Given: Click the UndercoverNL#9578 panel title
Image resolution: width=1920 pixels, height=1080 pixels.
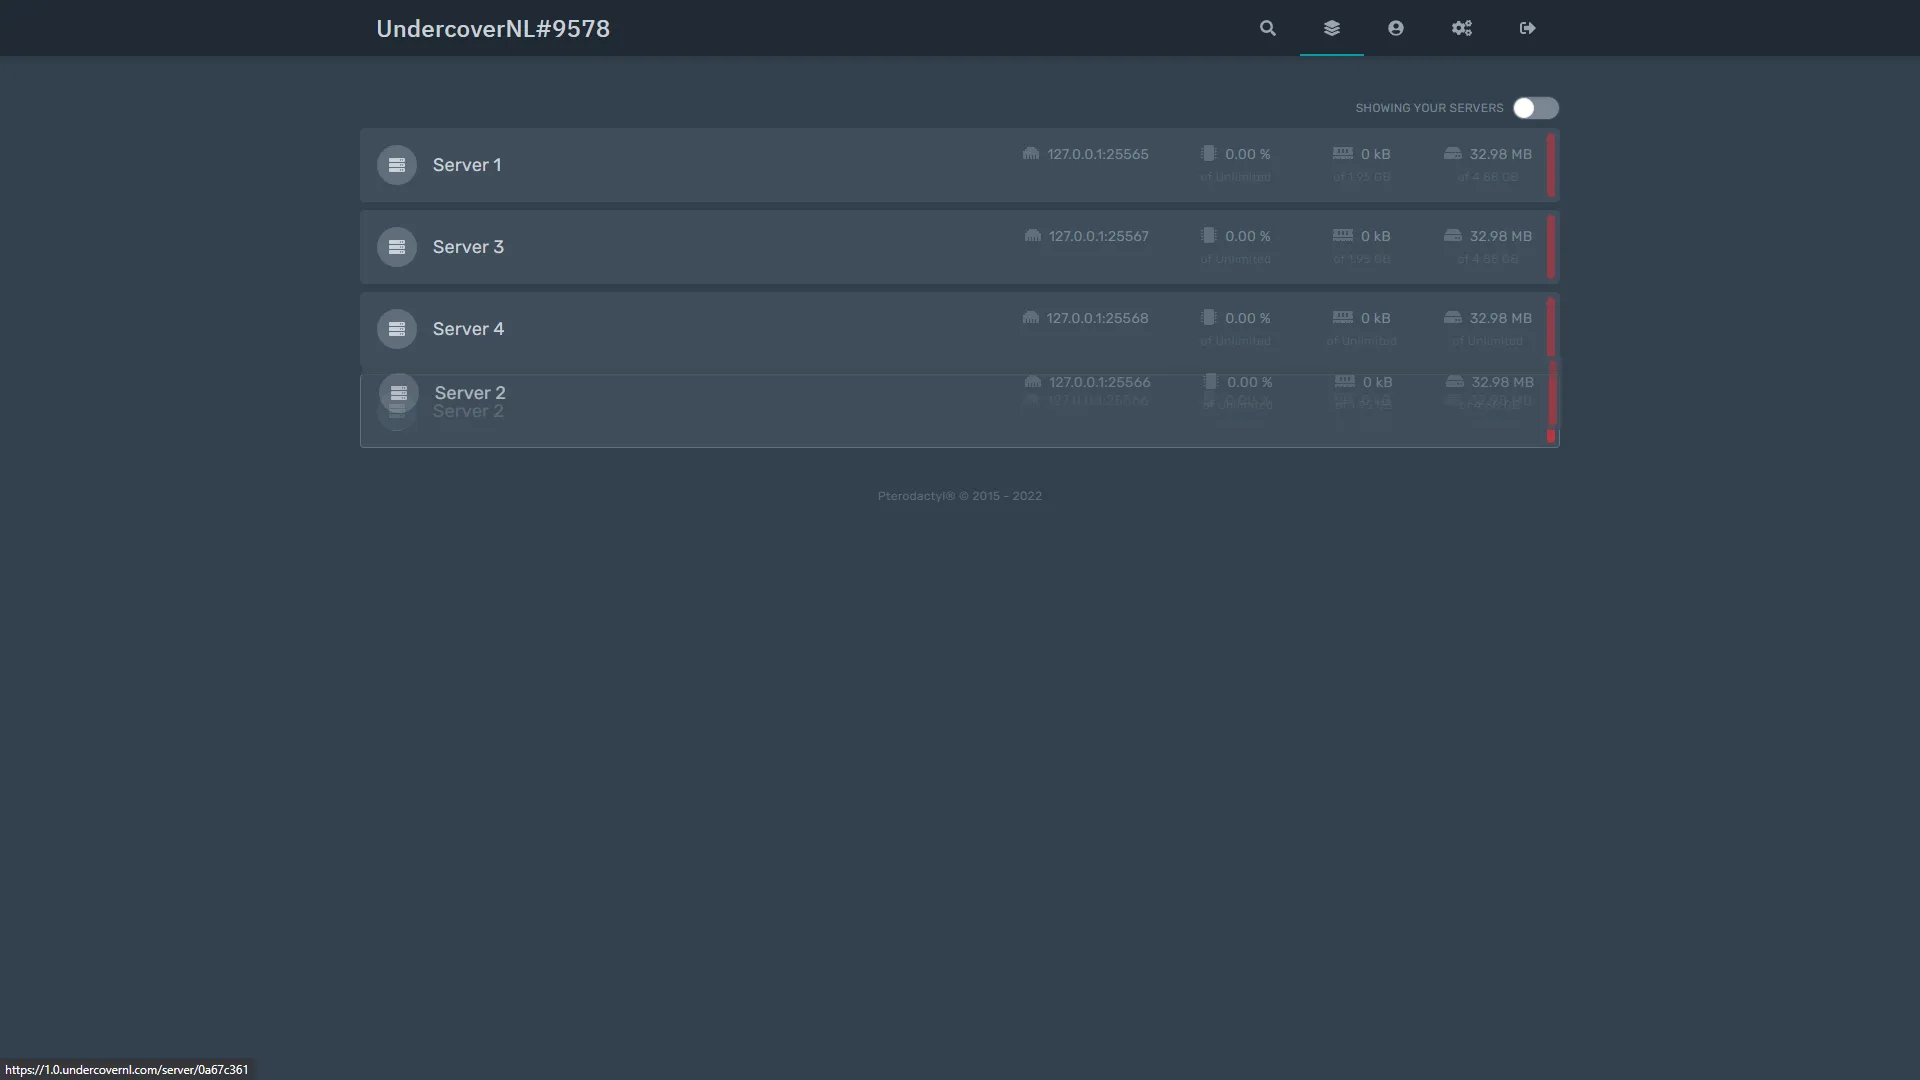Looking at the screenshot, I should pyautogui.click(x=493, y=29).
